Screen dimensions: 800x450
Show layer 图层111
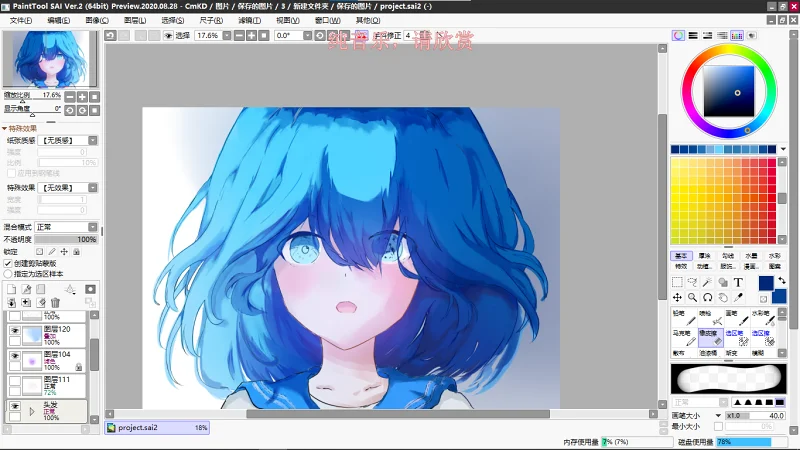(x=15, y=381)
